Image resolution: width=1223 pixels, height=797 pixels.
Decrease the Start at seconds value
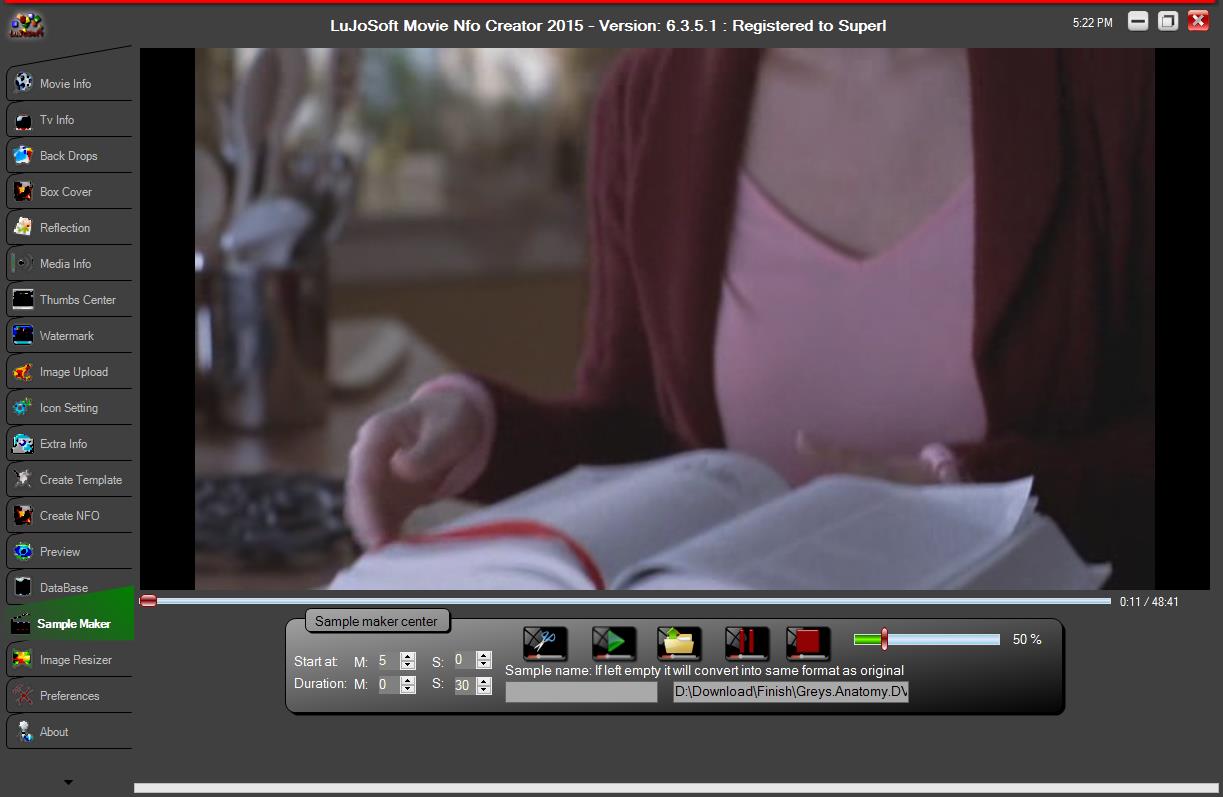tap(484, 664)
